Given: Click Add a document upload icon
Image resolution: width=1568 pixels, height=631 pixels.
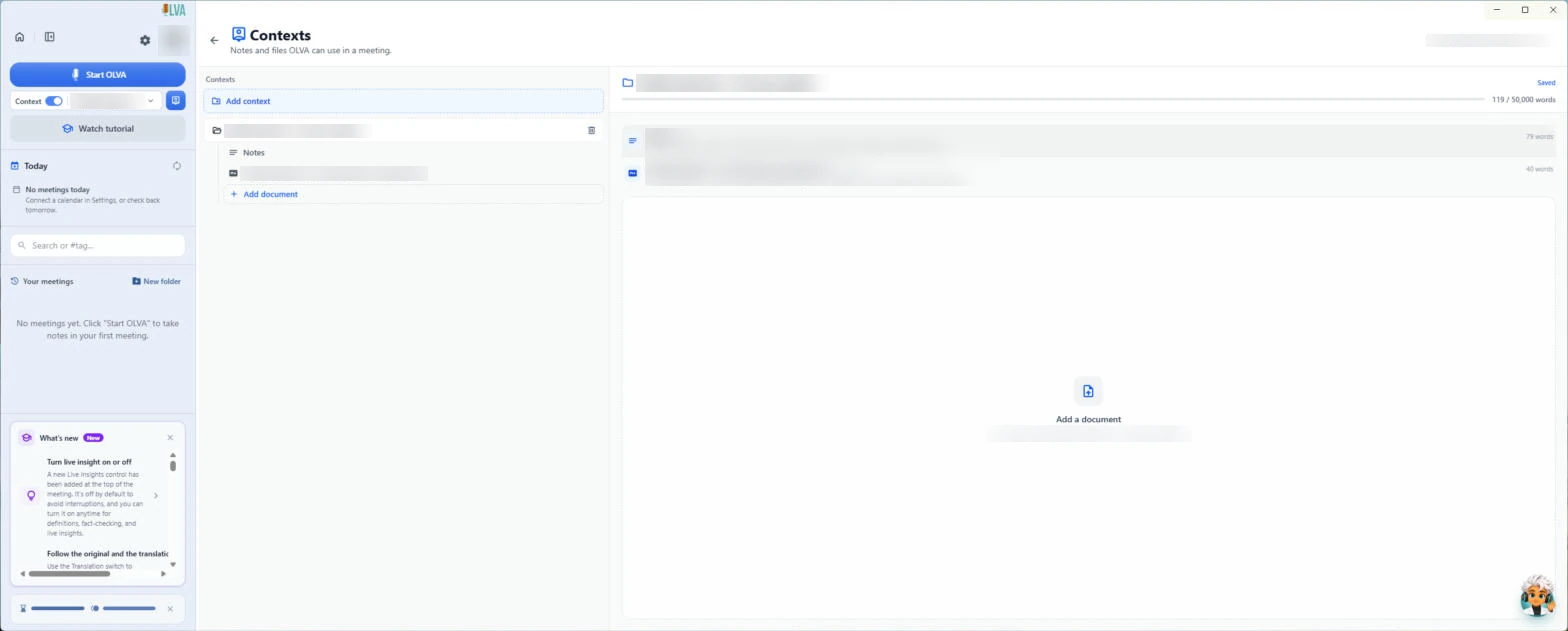Looking at the screenshot, I should tap(1088, 391).
